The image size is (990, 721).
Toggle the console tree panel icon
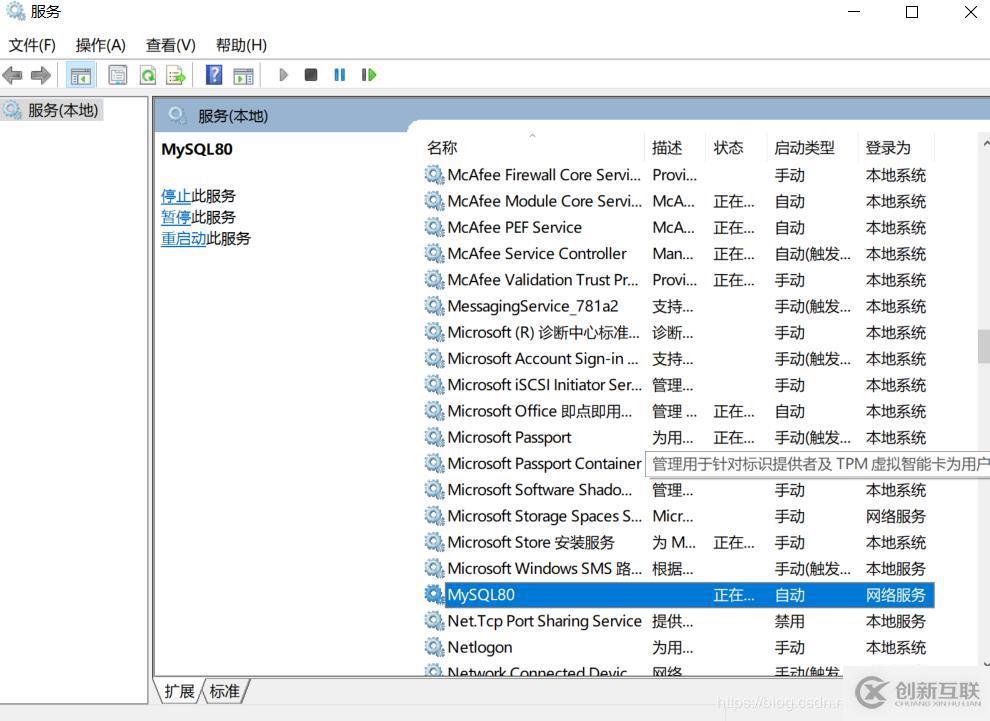click(80, 74)
